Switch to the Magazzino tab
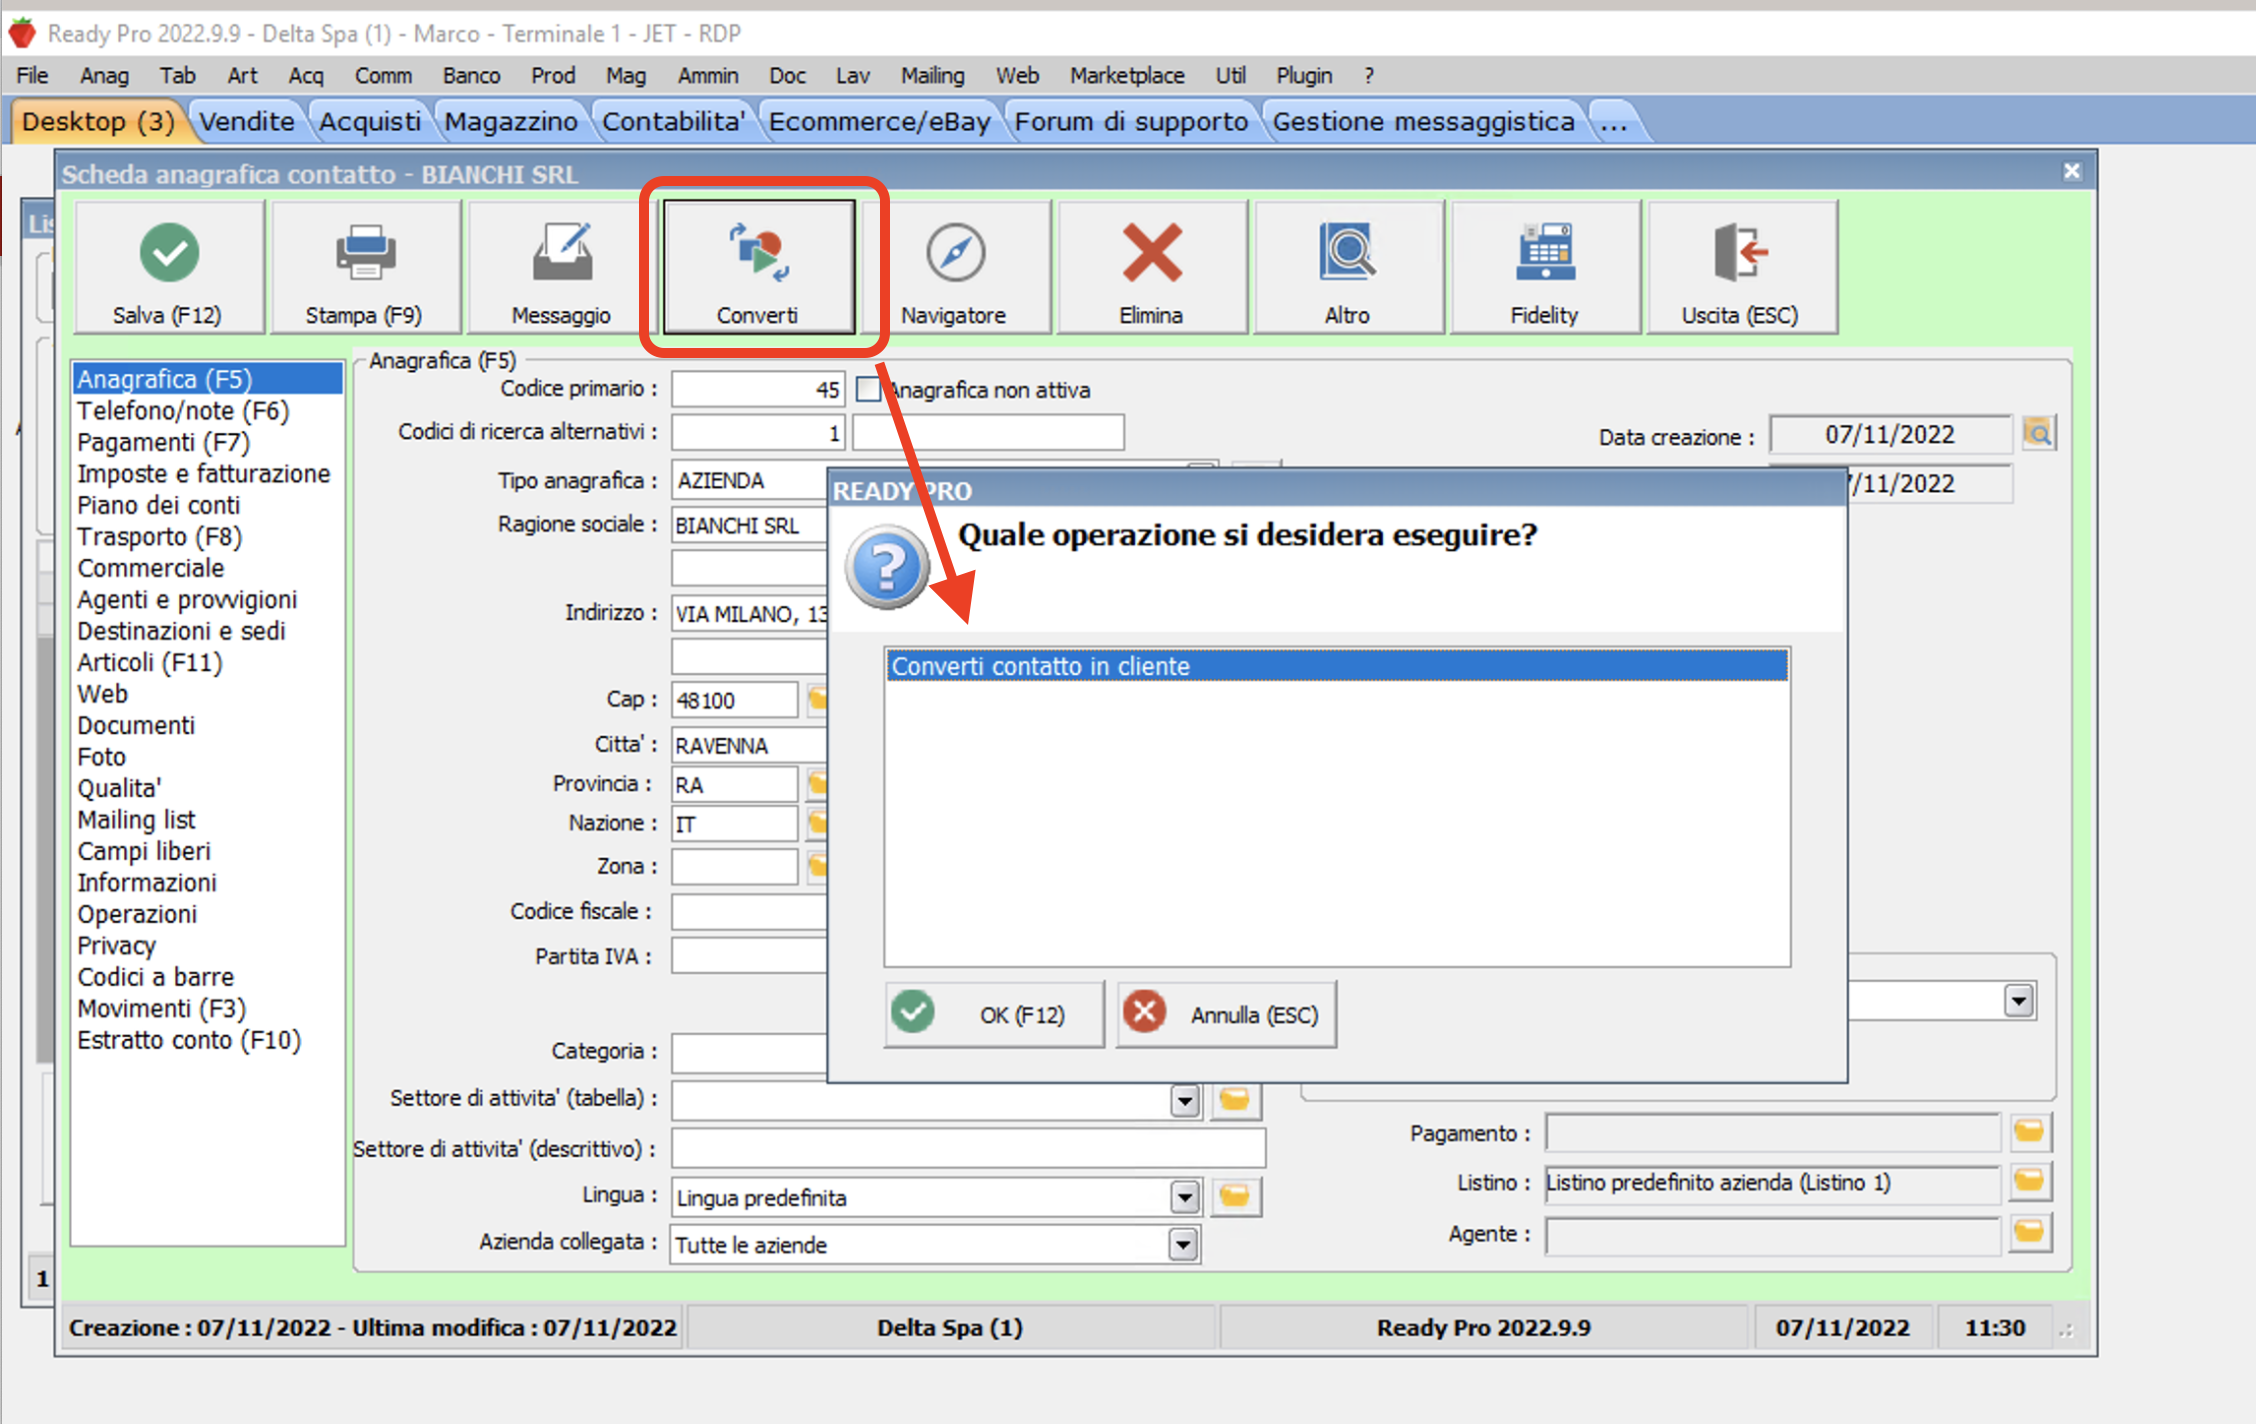 pyautogui.click(x=510, y=122)
